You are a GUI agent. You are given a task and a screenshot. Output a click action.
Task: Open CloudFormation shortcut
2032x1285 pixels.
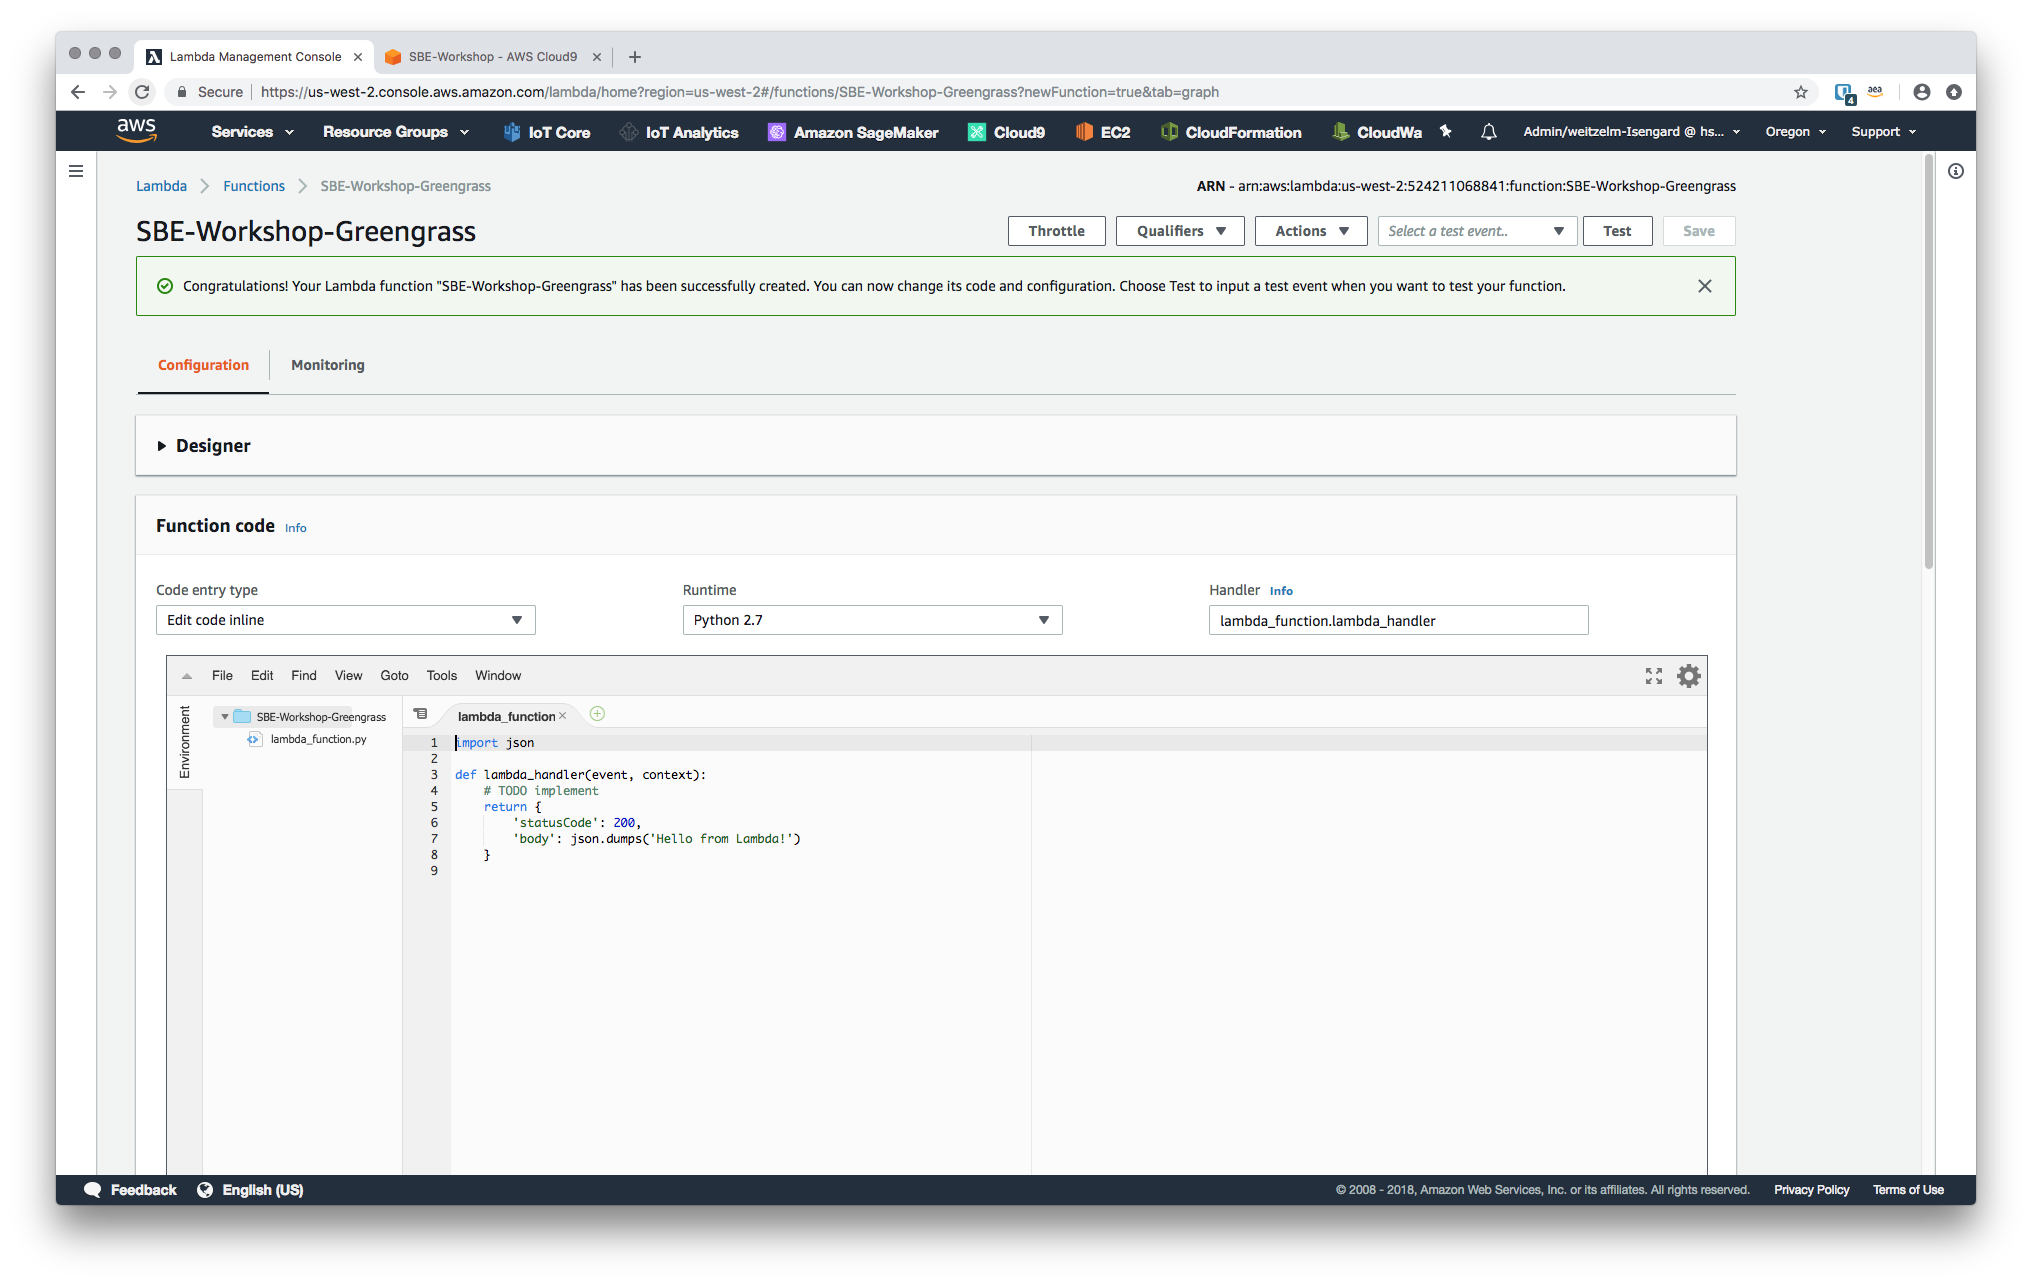(1231, 132)
